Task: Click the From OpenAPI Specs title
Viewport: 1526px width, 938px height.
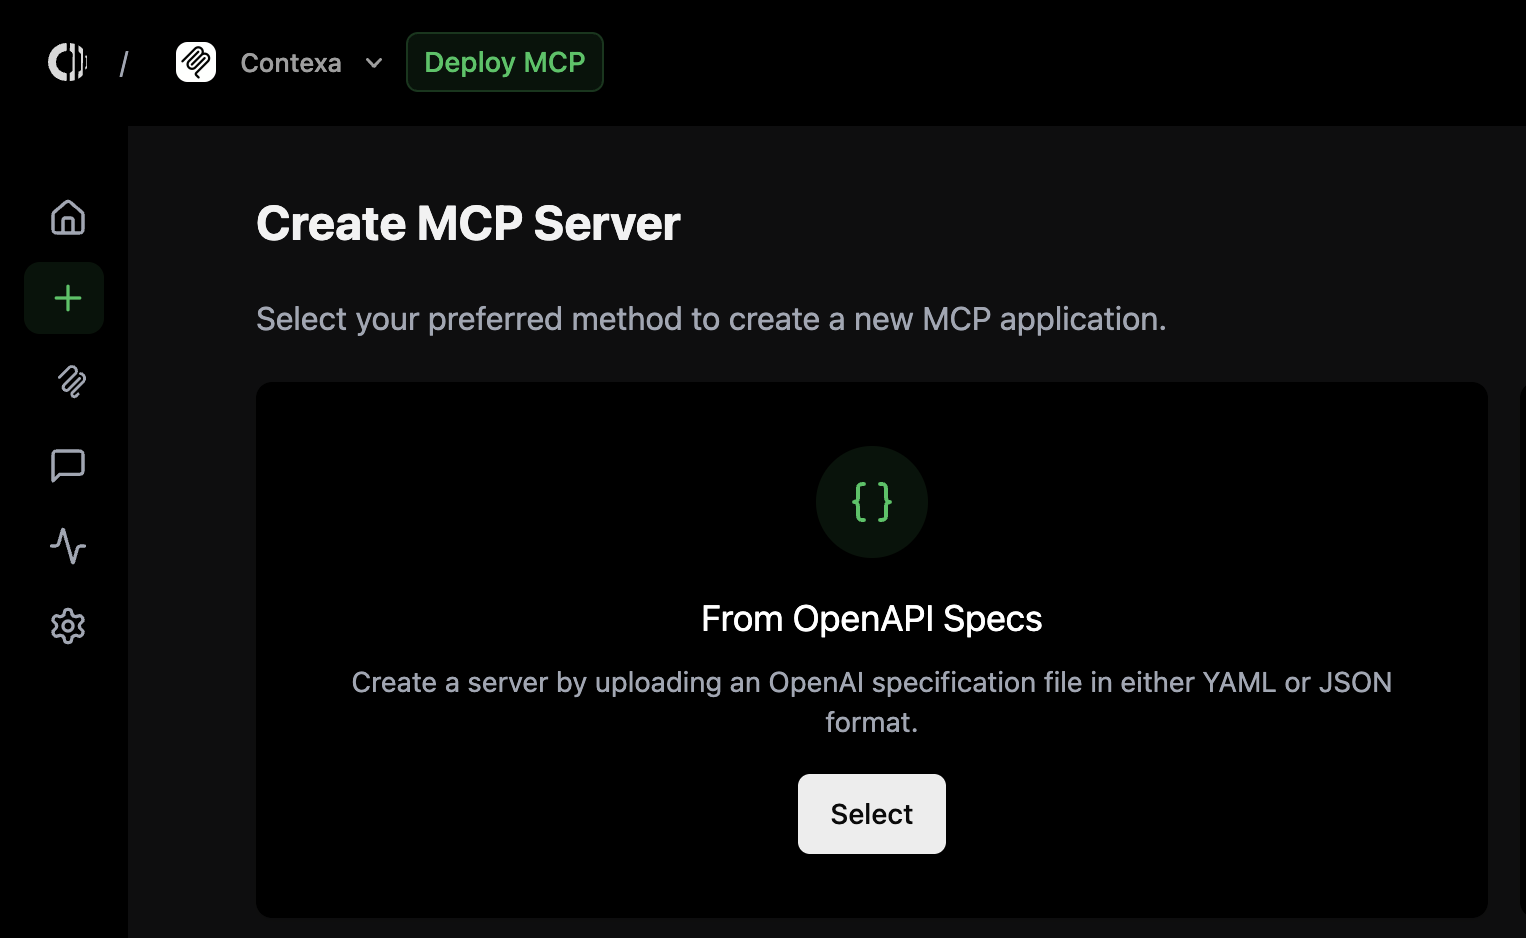Action: (872, 619)
